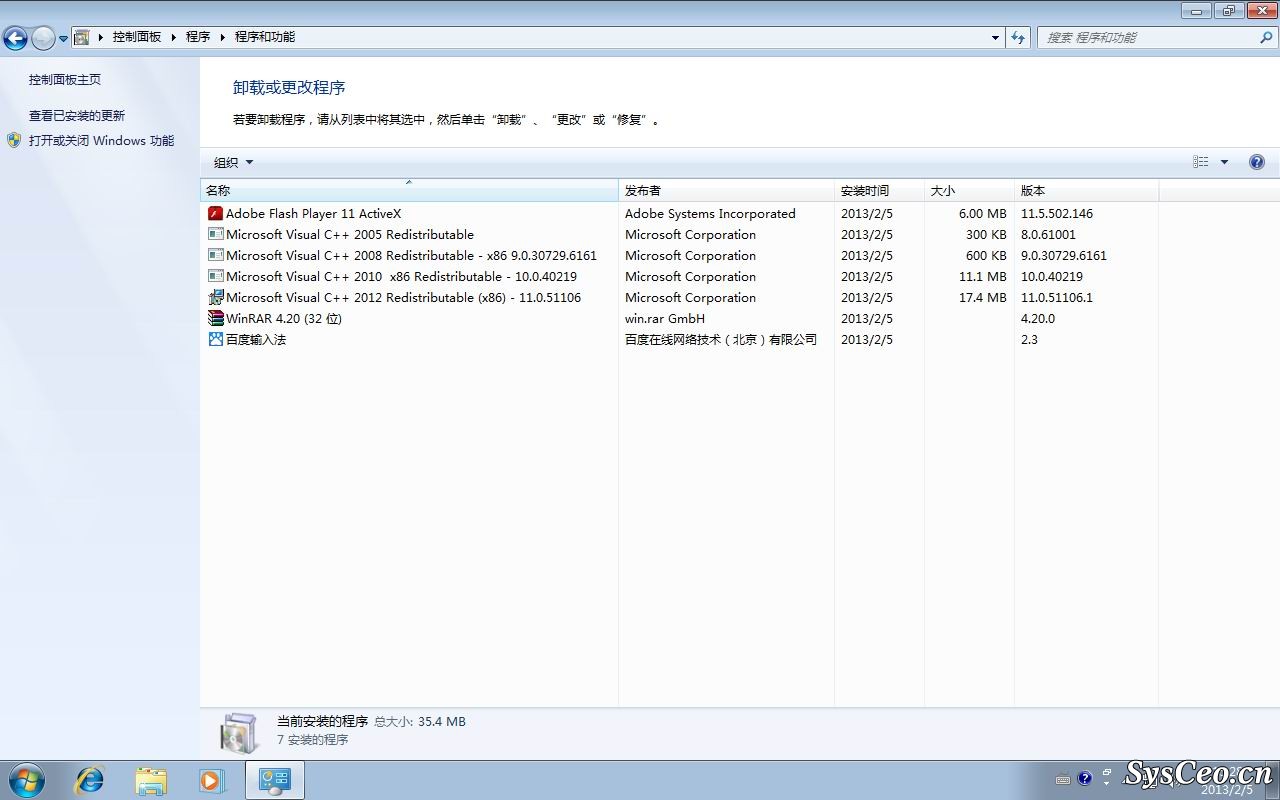The width and height of the screenshot is (1280, 800).
Task: Open the Windows Start menu orb
Action: [25, 780]
